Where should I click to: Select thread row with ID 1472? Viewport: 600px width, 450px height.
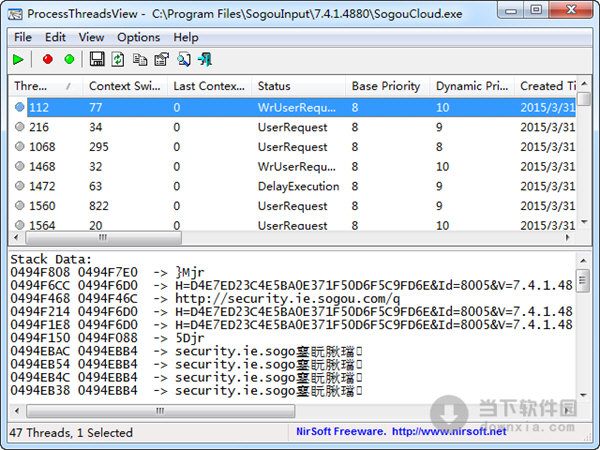[292, 186]
